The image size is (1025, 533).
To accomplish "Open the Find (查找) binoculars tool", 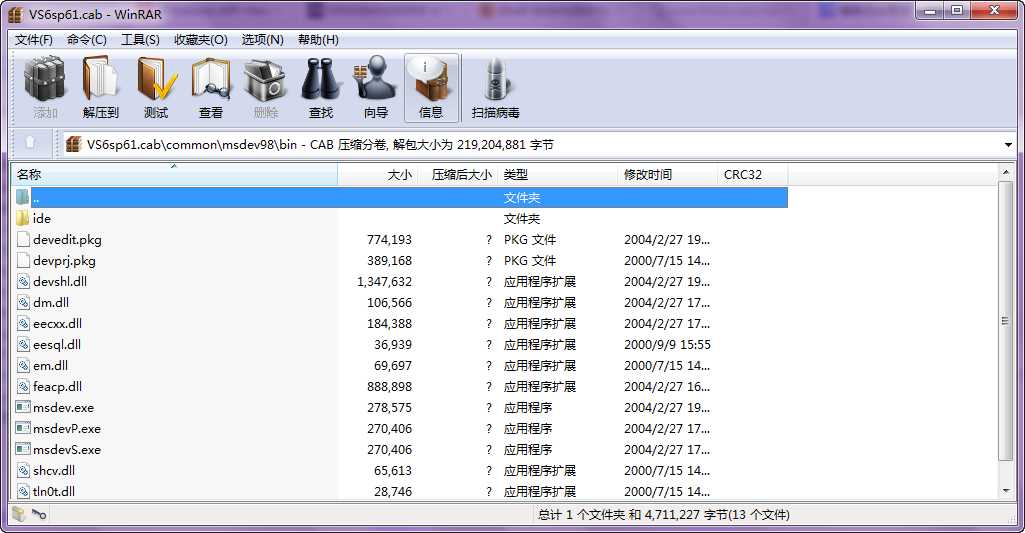I will [x=320, y=88].
